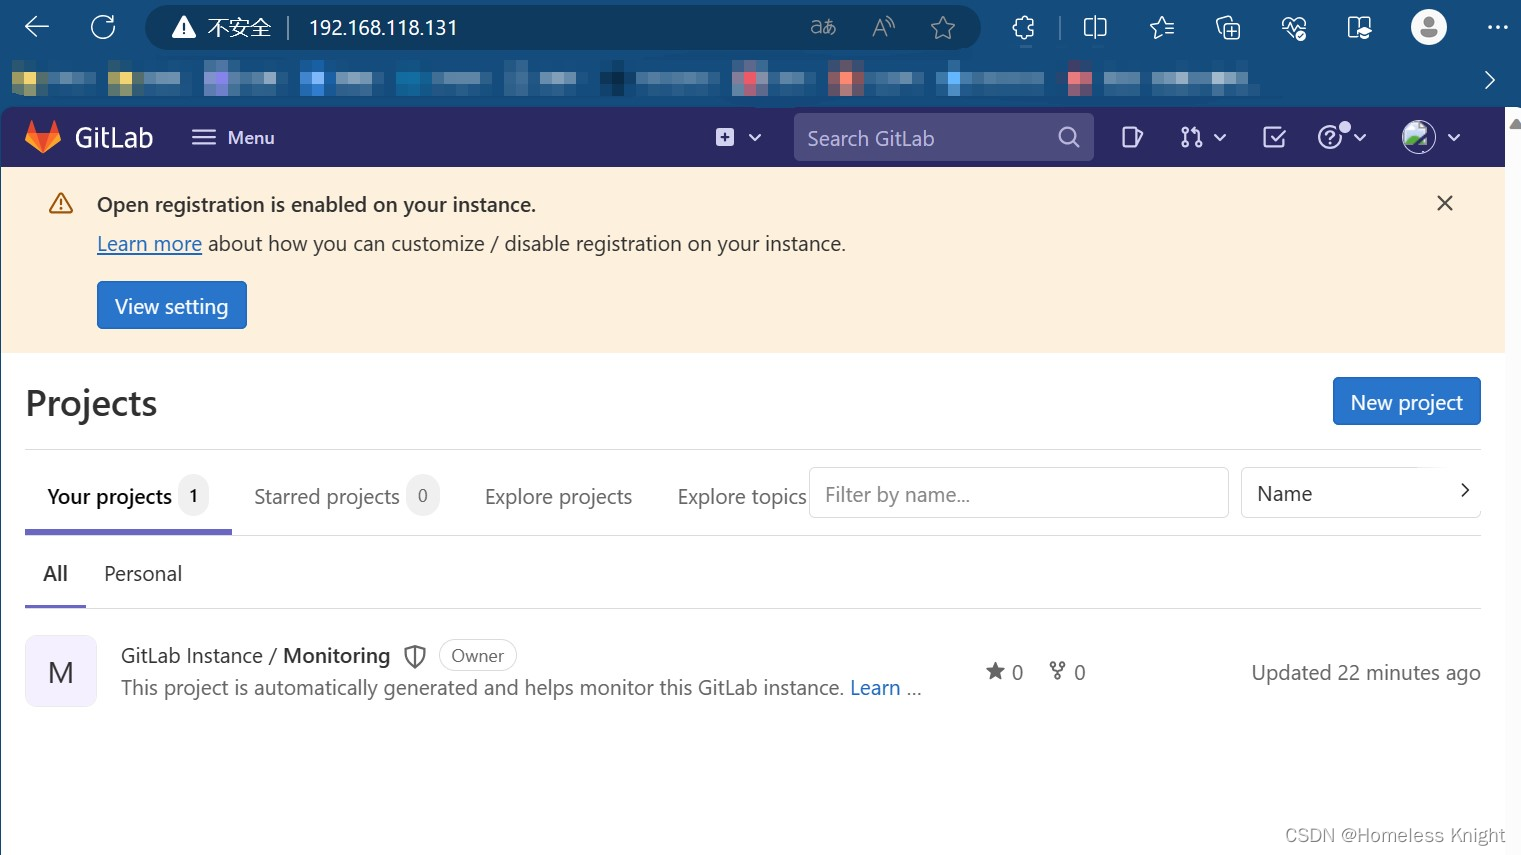Click the Owner badge
This screenshot has width=1521, height=855.
click(477, 656)
